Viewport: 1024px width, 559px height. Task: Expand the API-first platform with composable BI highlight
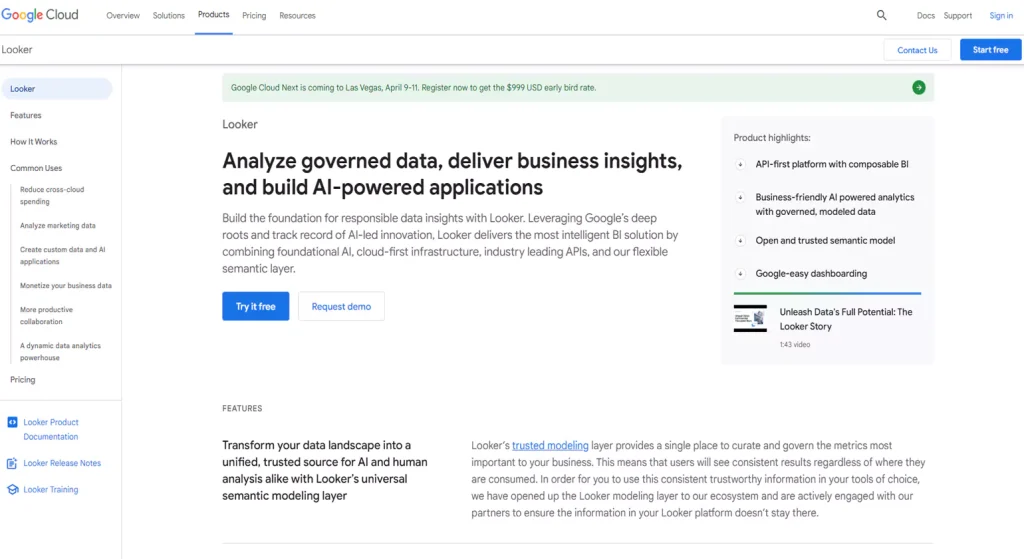coord(740,164)
